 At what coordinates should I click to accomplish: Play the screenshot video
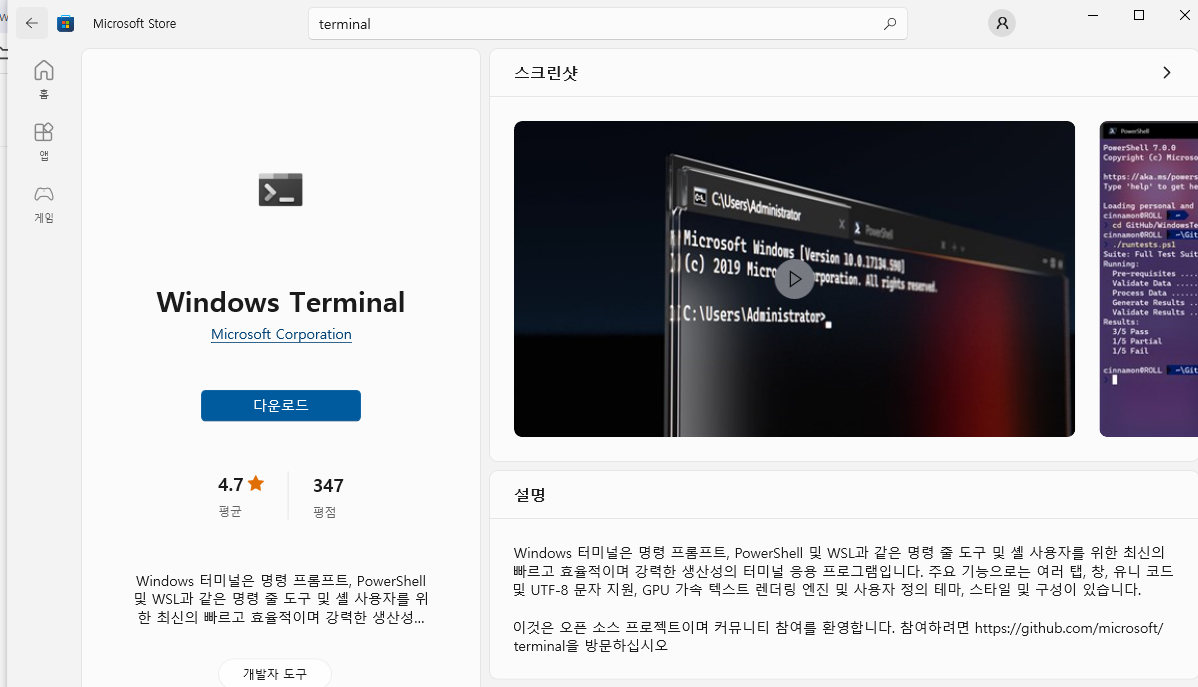point(795,279)
